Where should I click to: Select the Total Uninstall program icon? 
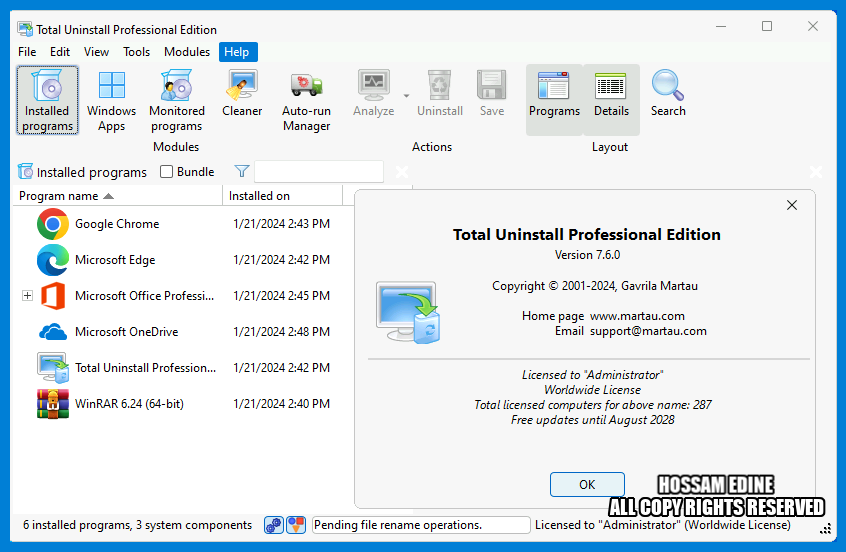tap(52, 367)
